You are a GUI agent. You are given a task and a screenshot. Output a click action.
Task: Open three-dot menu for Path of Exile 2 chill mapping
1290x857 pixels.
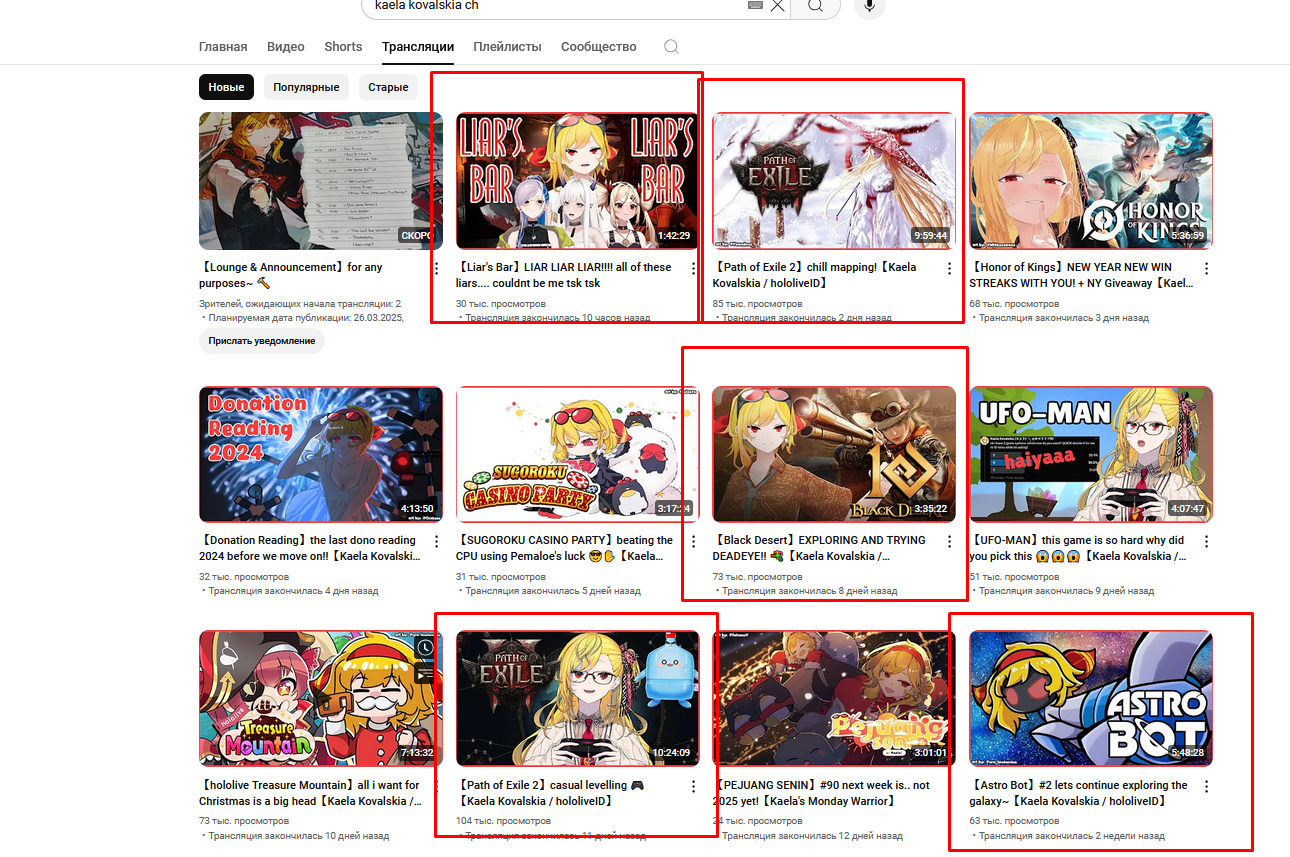(950, 269)
